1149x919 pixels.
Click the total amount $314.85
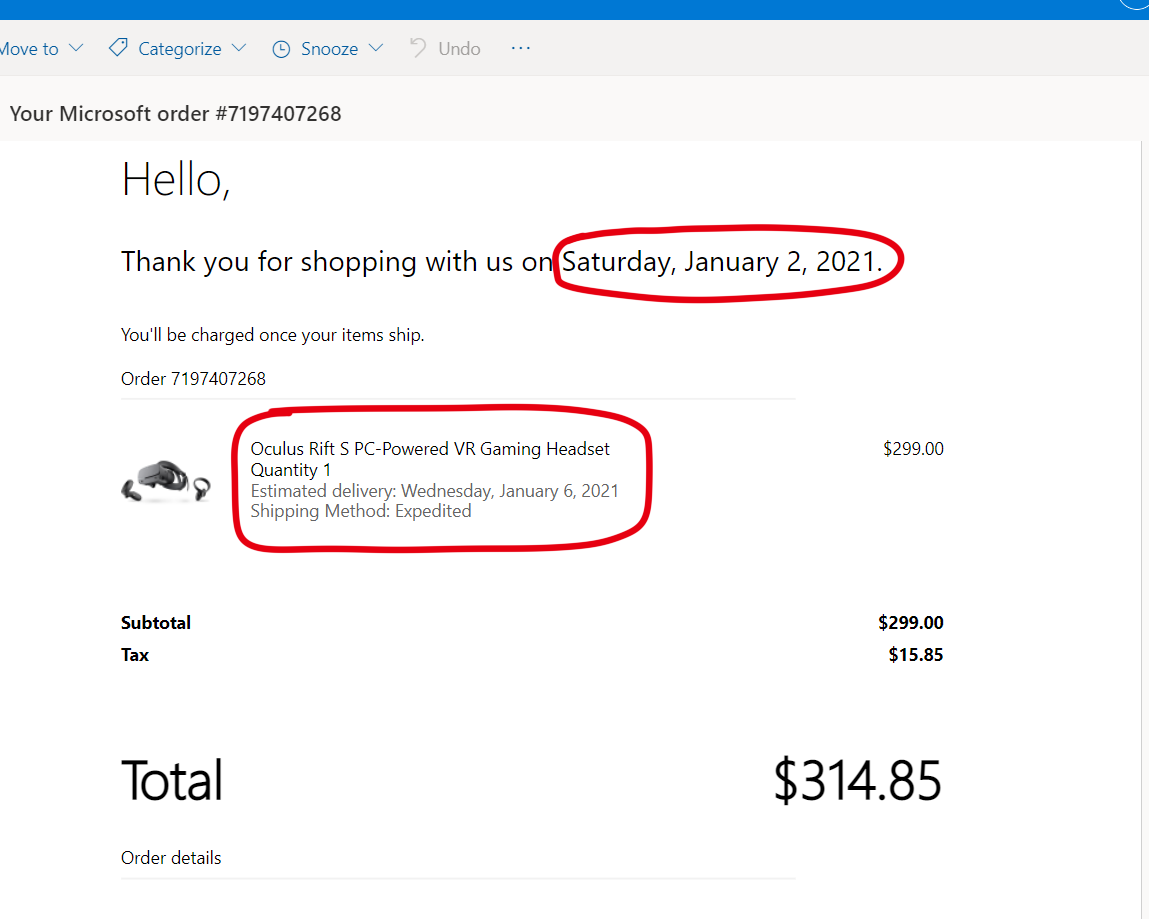pyautogui.click(x=857, y=780)
